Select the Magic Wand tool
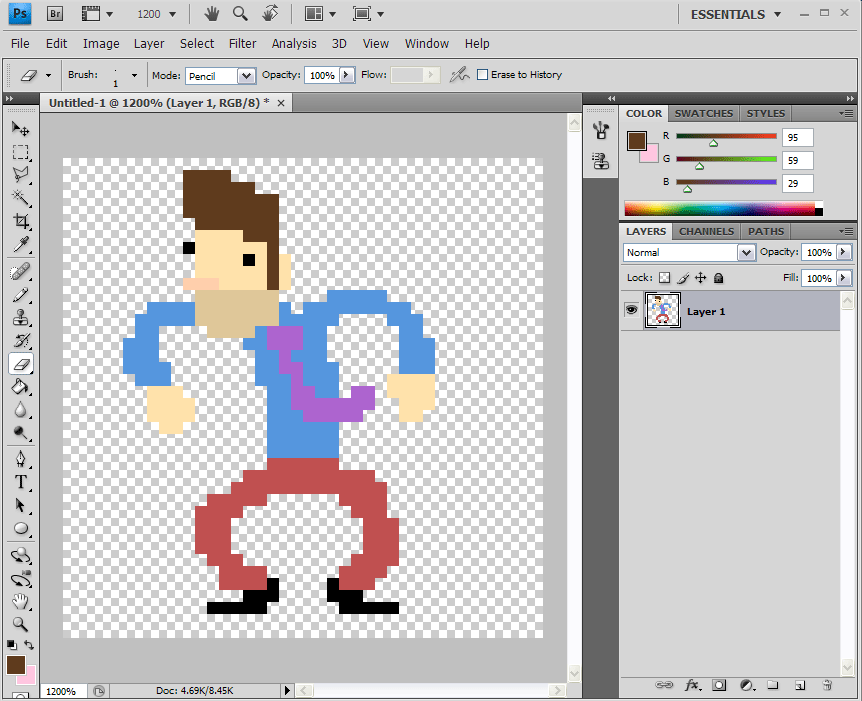Screen dimensions: 862x701 [21, 197]
